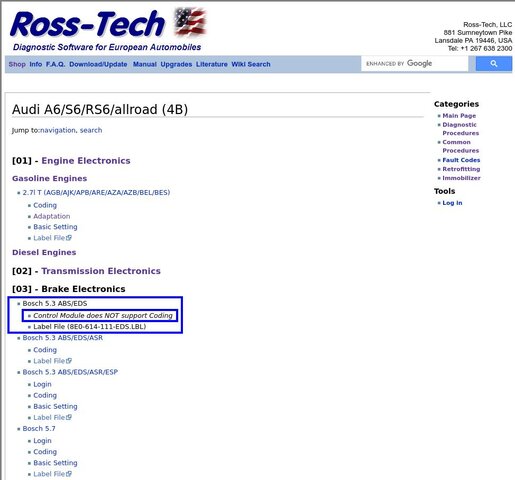Open the F.A.Q. menu item
Viewport: 515px width, 480px height.
point(55,64)
